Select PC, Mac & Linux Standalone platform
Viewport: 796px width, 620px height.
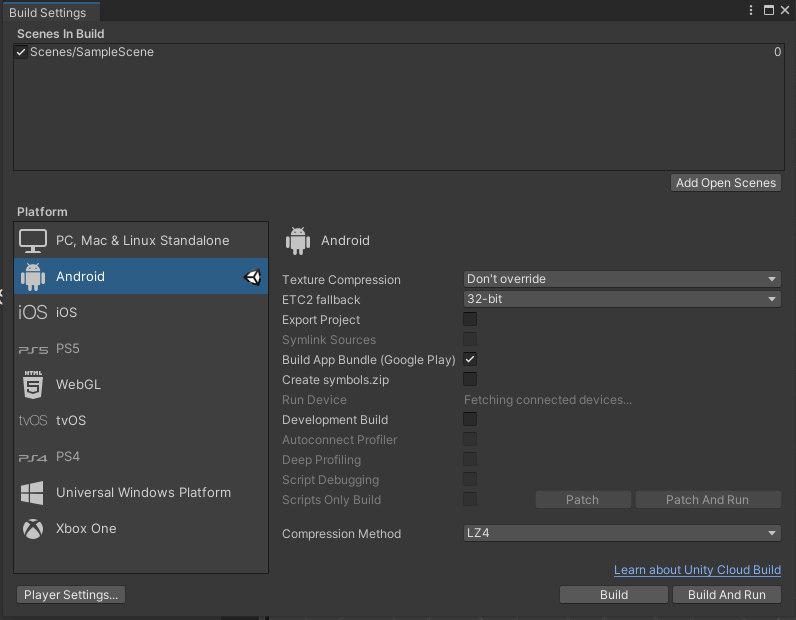click(x=141, y=241)
